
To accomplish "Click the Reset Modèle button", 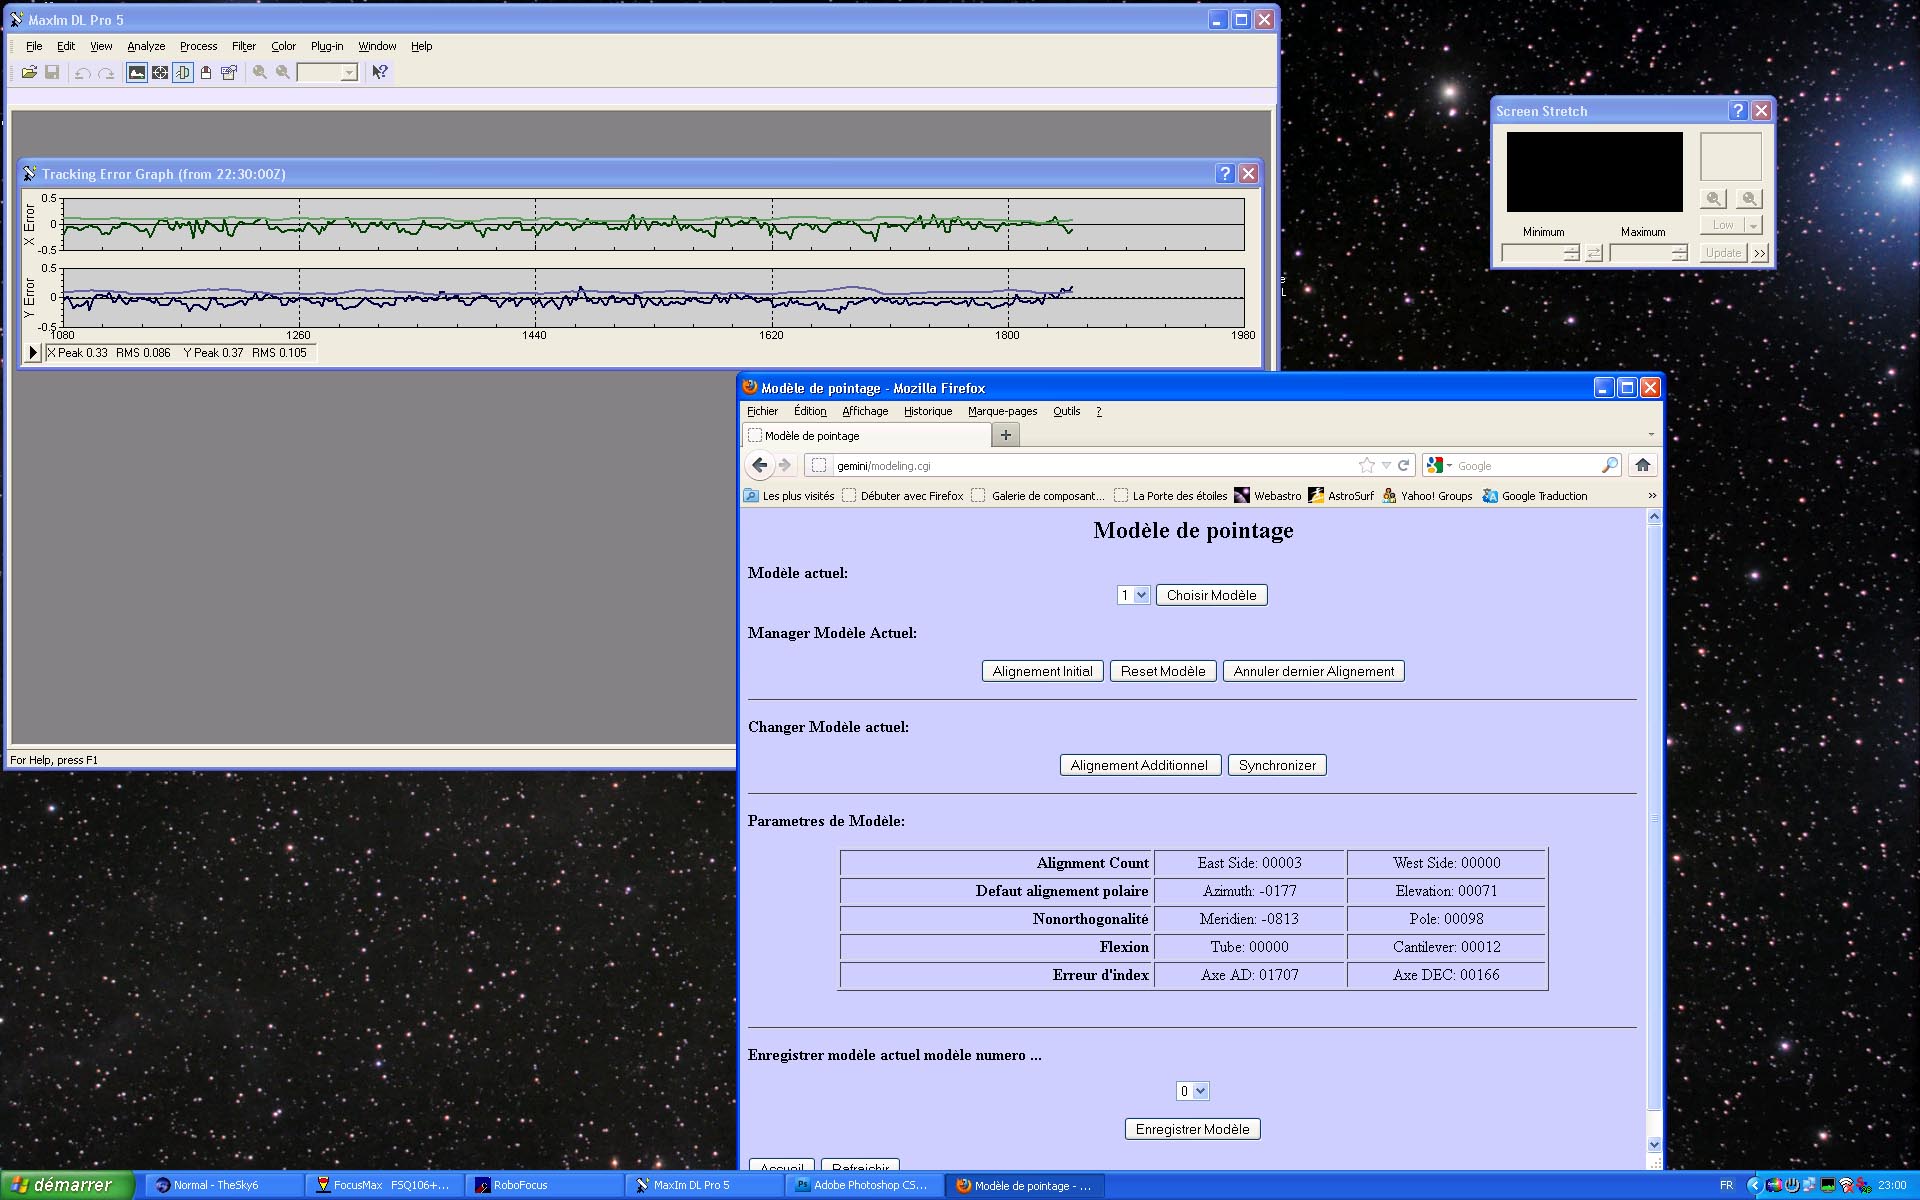I will click(x=1162, y=671).
